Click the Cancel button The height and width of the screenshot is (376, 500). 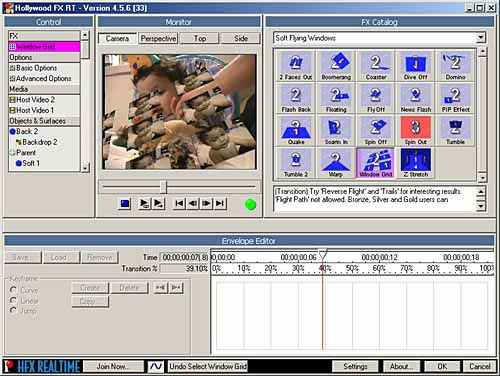(479, 366)
